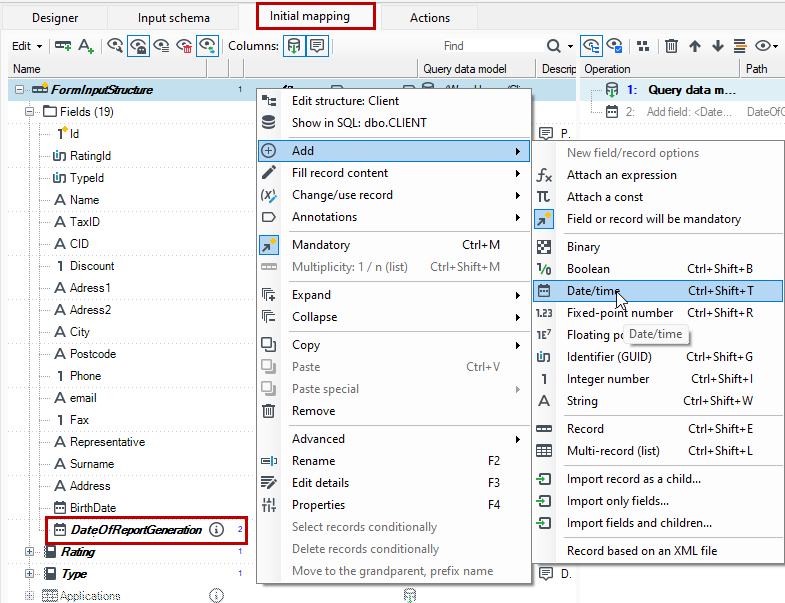The image size is (785, 603).
Task: Choose Remove from context menu
Action: pyautogui.click(x=394, y=411)
